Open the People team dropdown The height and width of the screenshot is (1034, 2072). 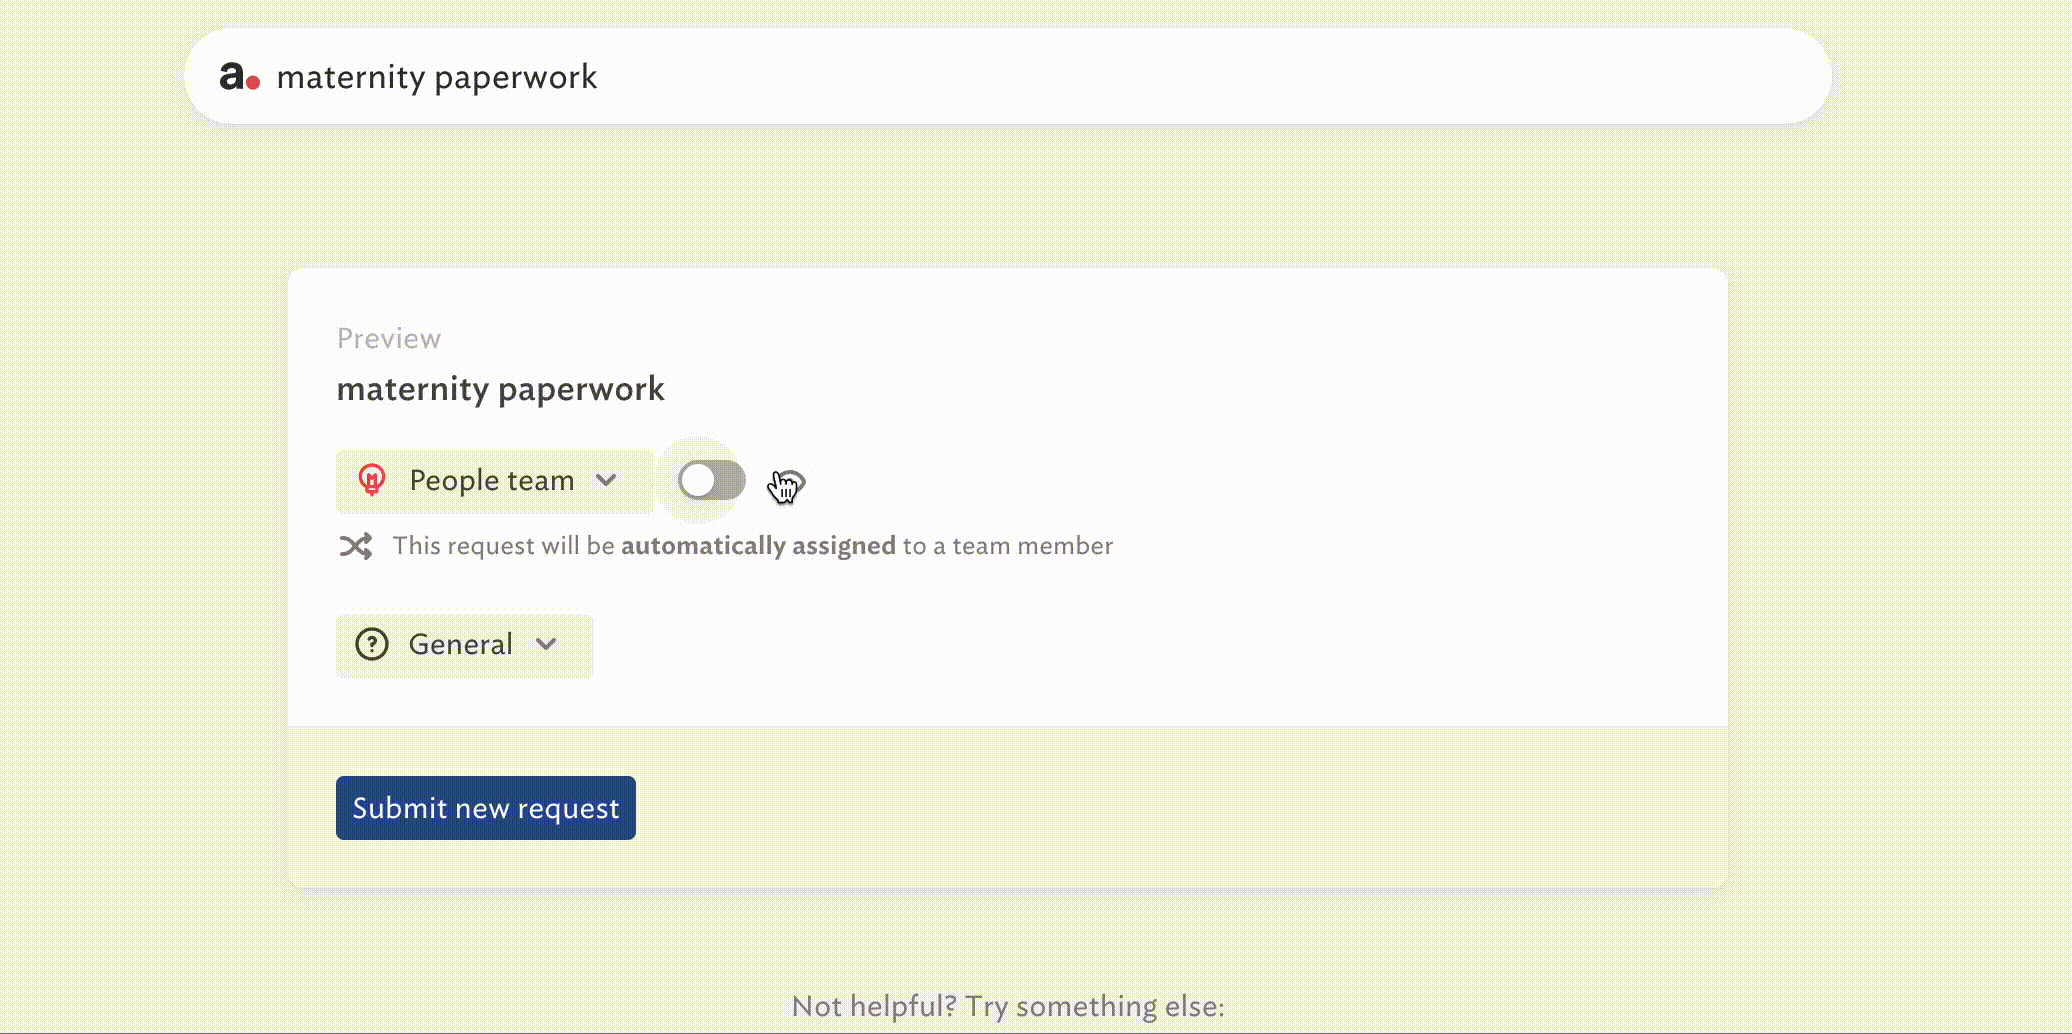coord(494,481)
